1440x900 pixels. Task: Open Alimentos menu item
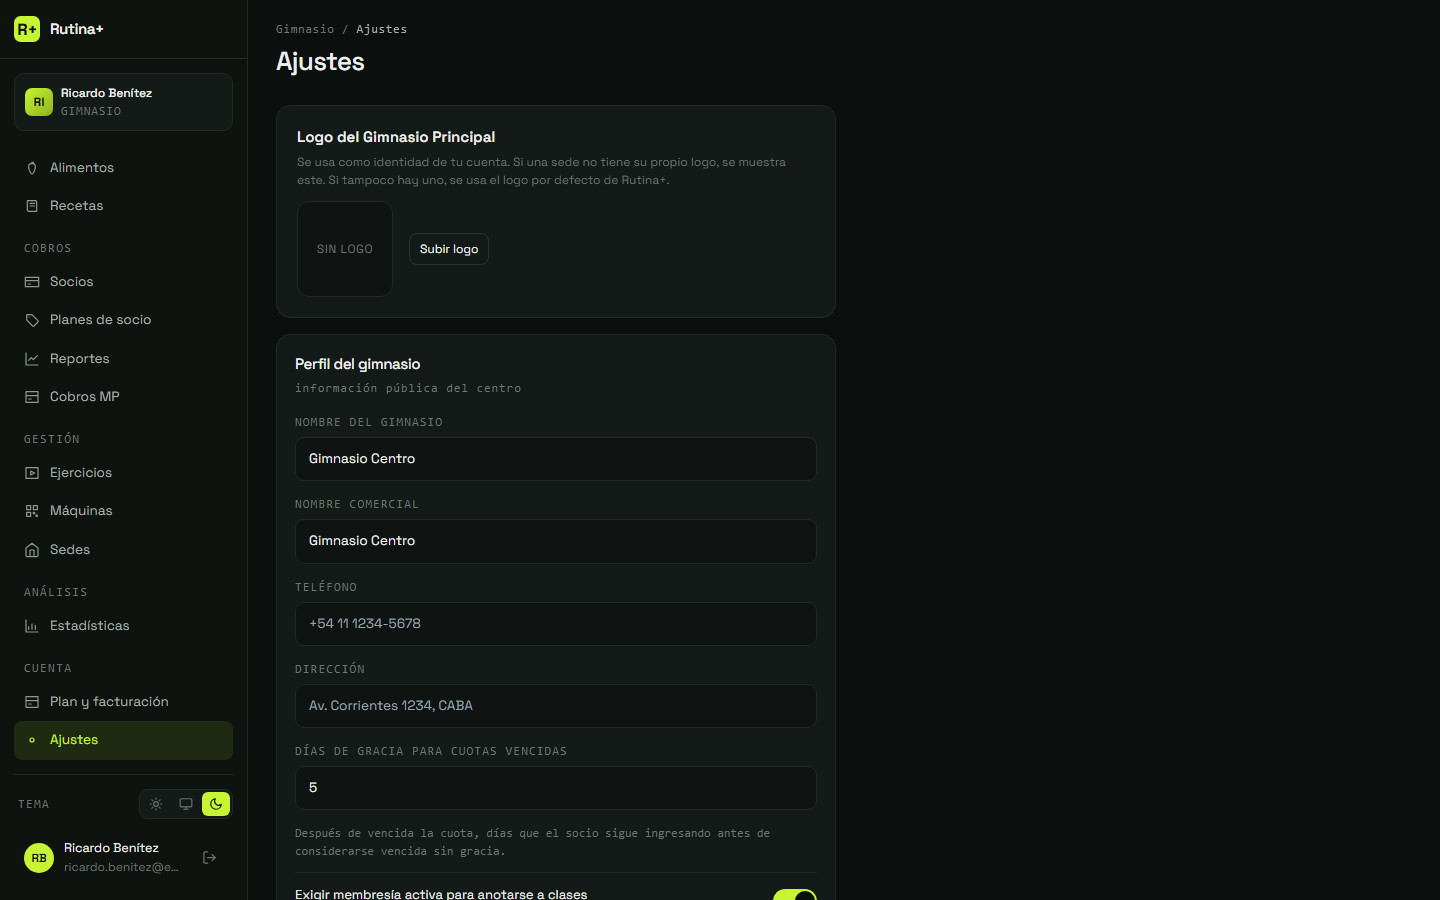[x=123, y=168]
